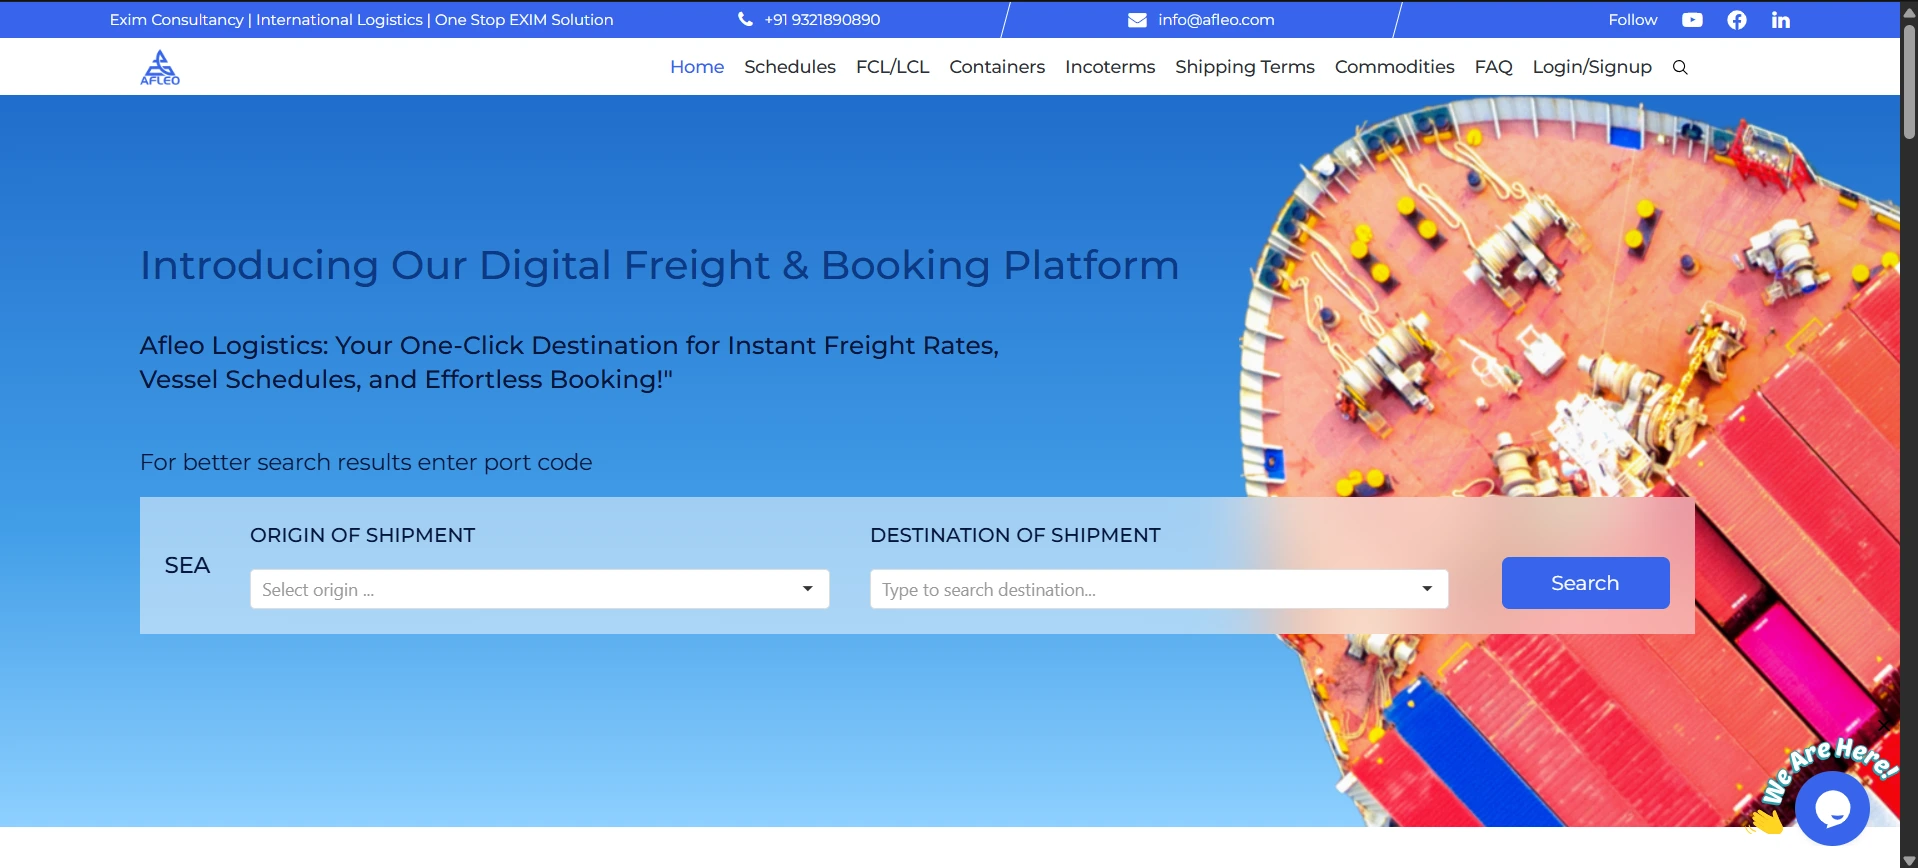This screenshot has width=1918, height=868.
Task: Open the Facebook follow icon
Action: tap(1737, 20)
